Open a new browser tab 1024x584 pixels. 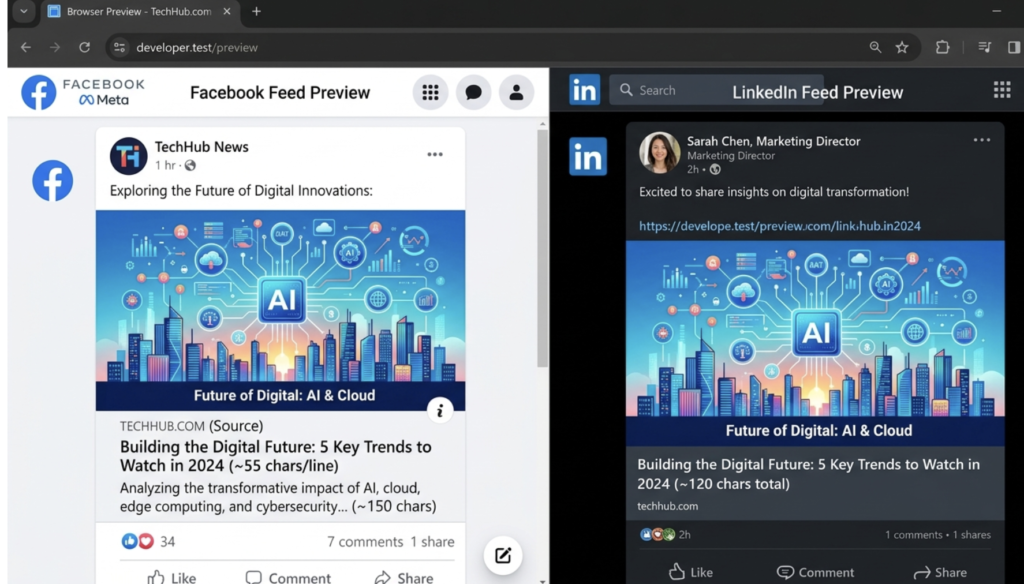point(257,11)
